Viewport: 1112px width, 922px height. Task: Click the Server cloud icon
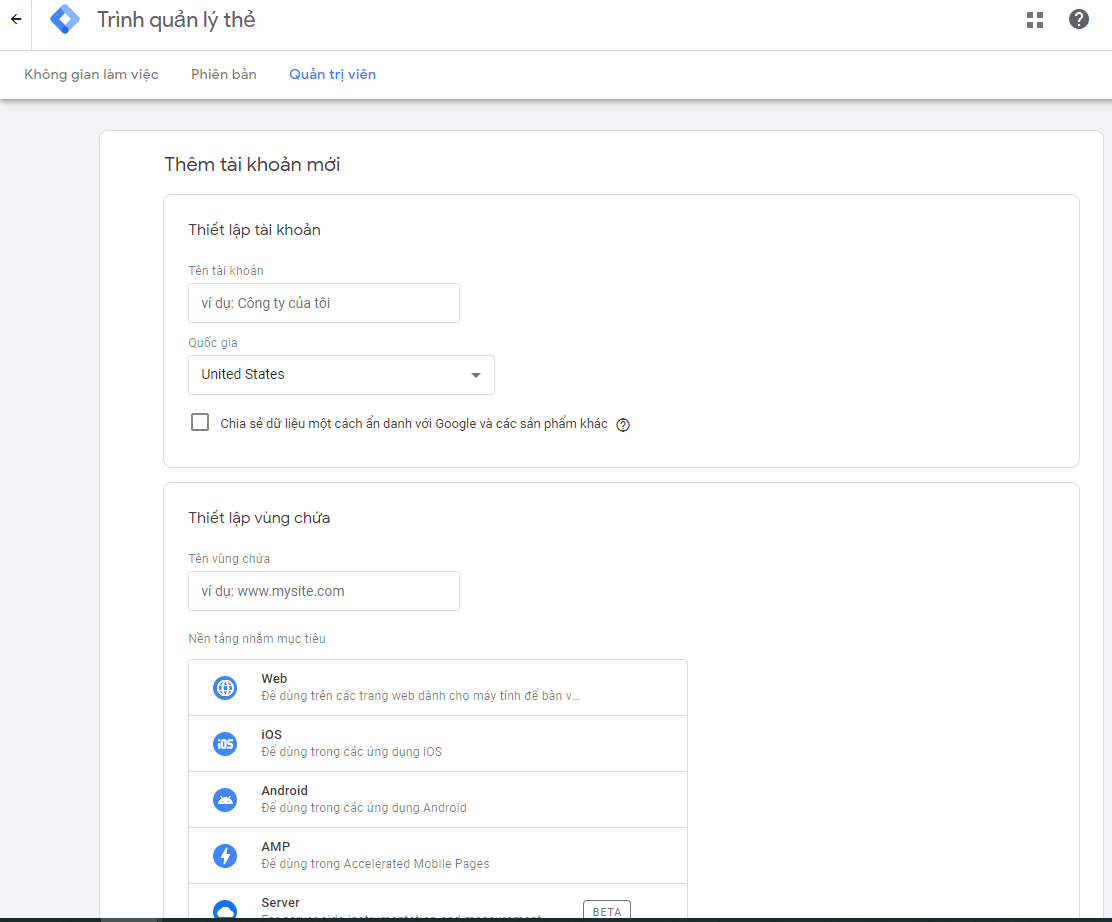click(x=225, y=910)
